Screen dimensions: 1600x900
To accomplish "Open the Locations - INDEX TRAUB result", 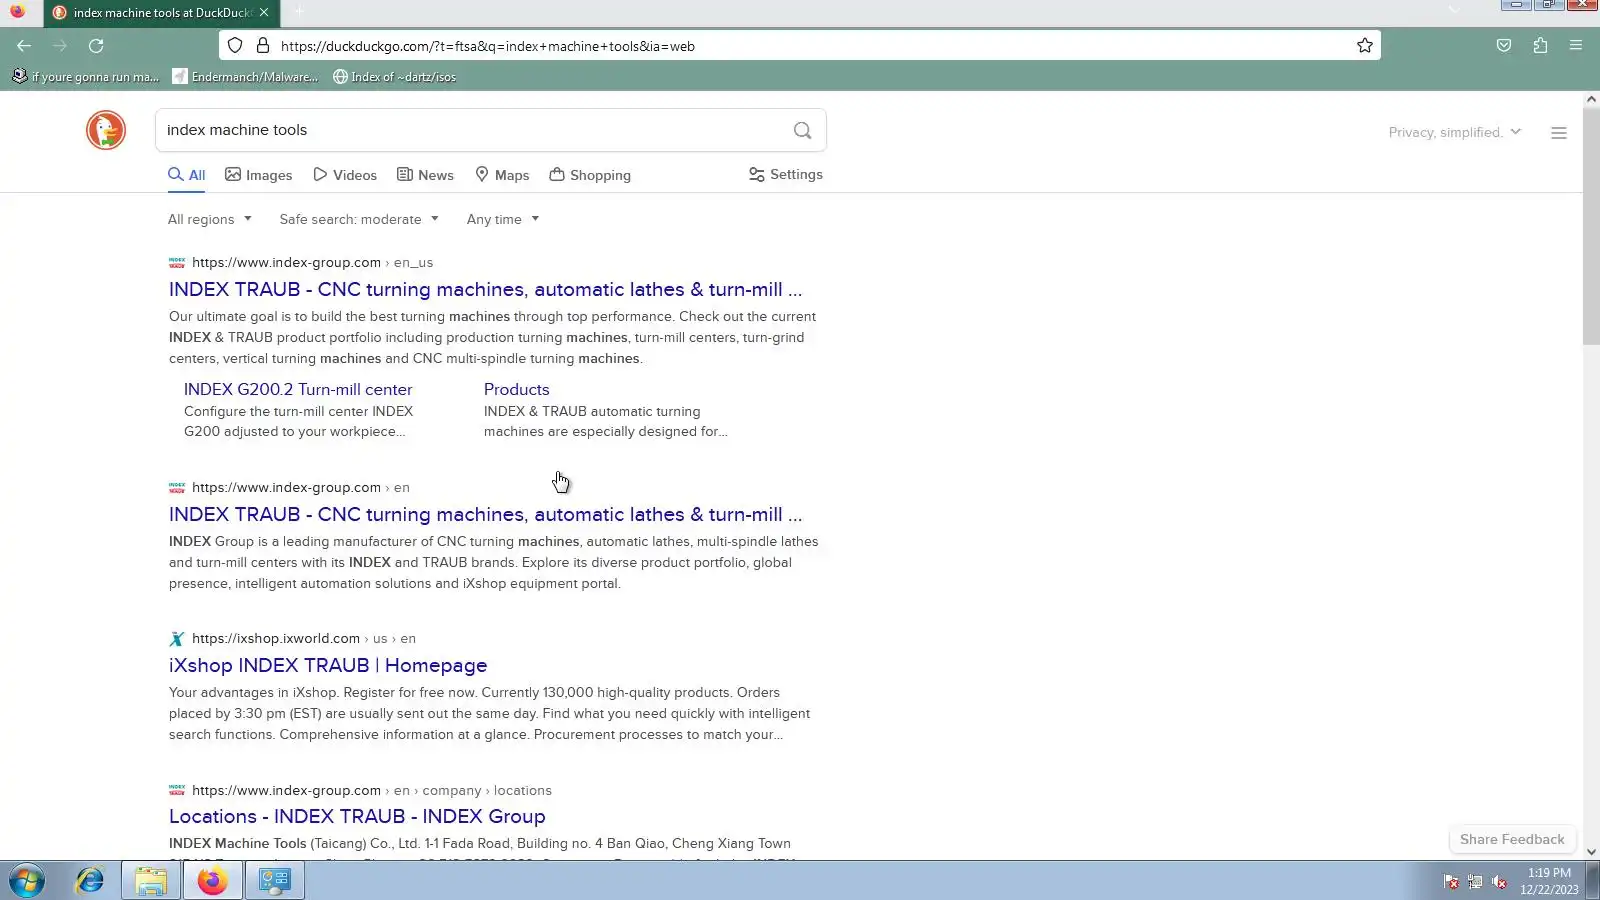I will pos(357,817).
